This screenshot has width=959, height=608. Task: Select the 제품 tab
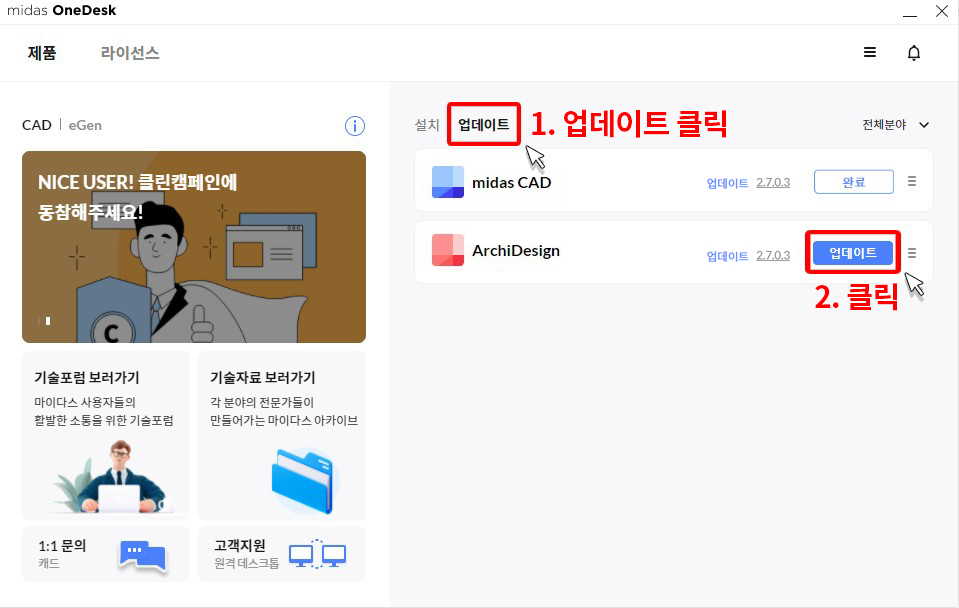click(42, 53)
